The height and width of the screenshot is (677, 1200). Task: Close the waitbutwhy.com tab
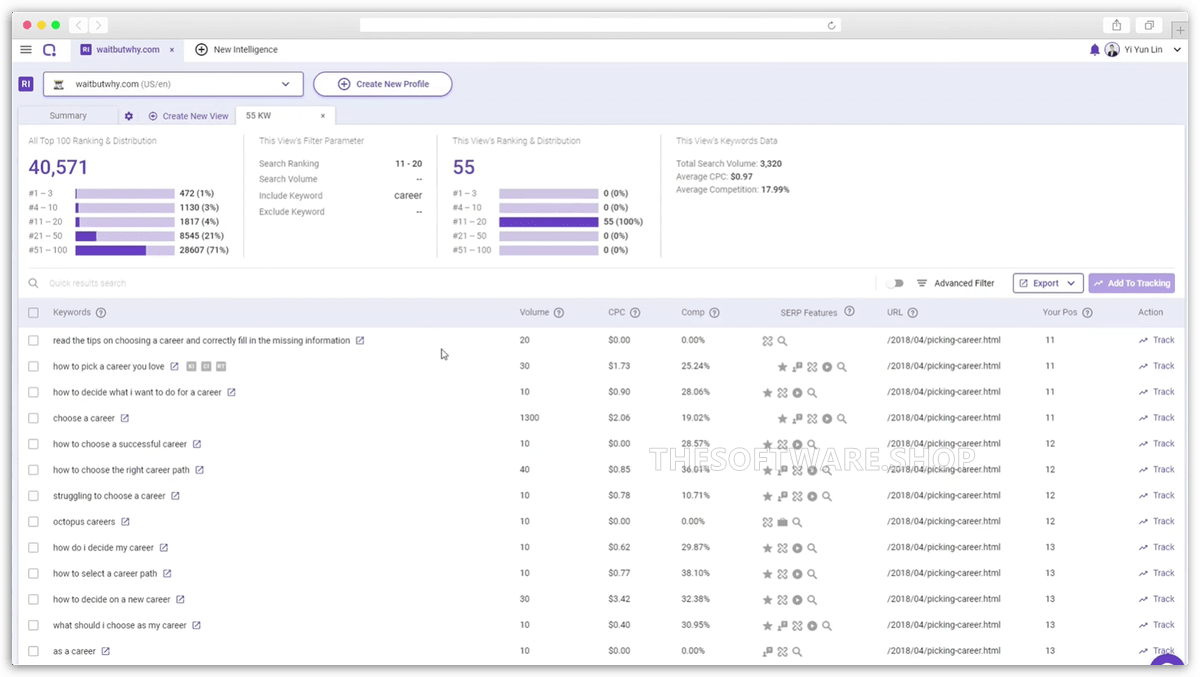click(x=172, y=49)
